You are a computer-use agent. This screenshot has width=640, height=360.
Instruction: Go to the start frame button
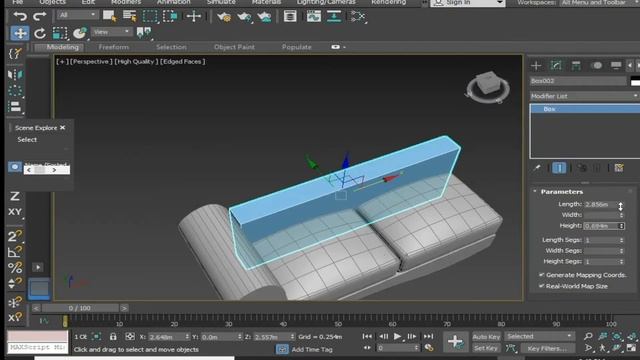[367, 336]
